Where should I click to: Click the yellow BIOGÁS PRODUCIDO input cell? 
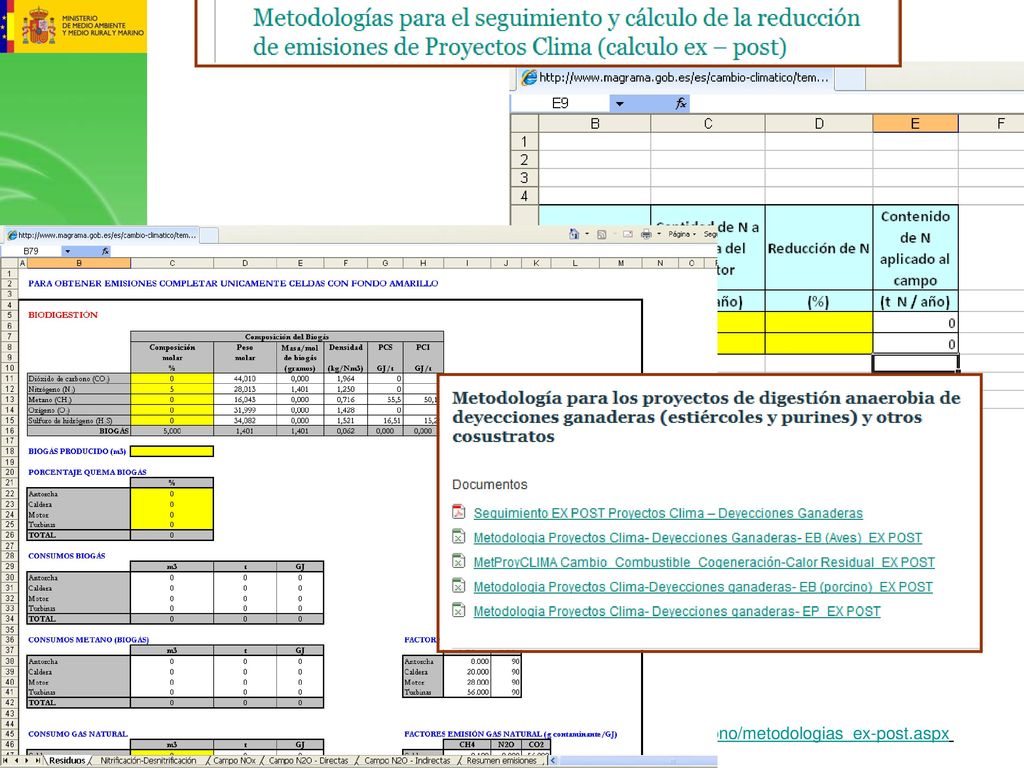point(172,451)
